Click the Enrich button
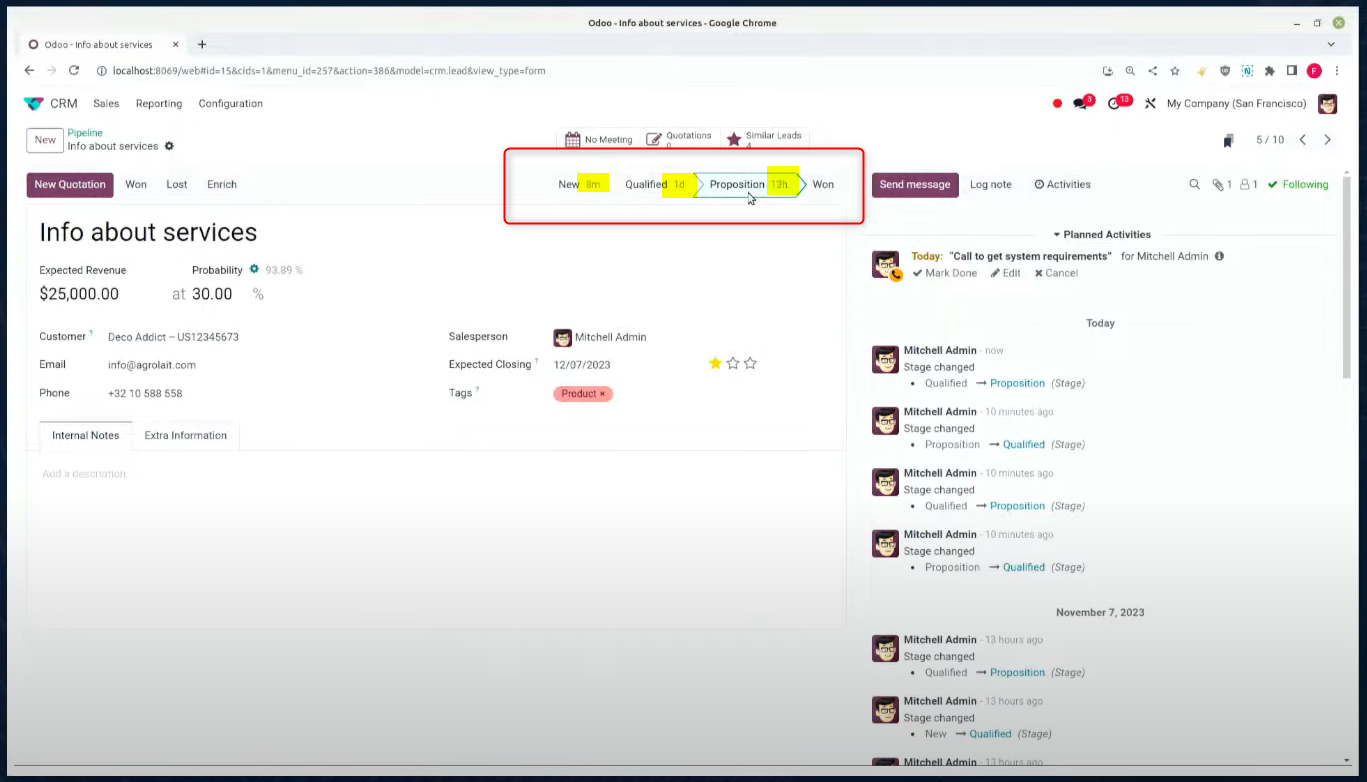This screenshot has height=782, width=1367. click(x=222, y=185)
